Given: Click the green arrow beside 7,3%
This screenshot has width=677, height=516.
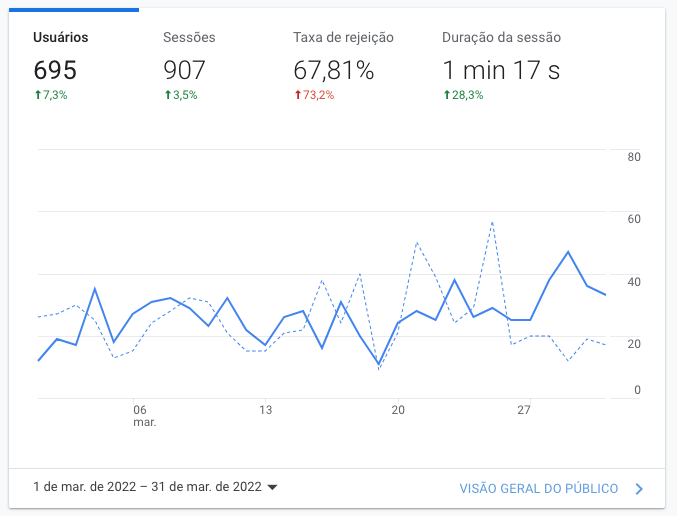Looking at the screenshot, I should (x=37, y=96).
